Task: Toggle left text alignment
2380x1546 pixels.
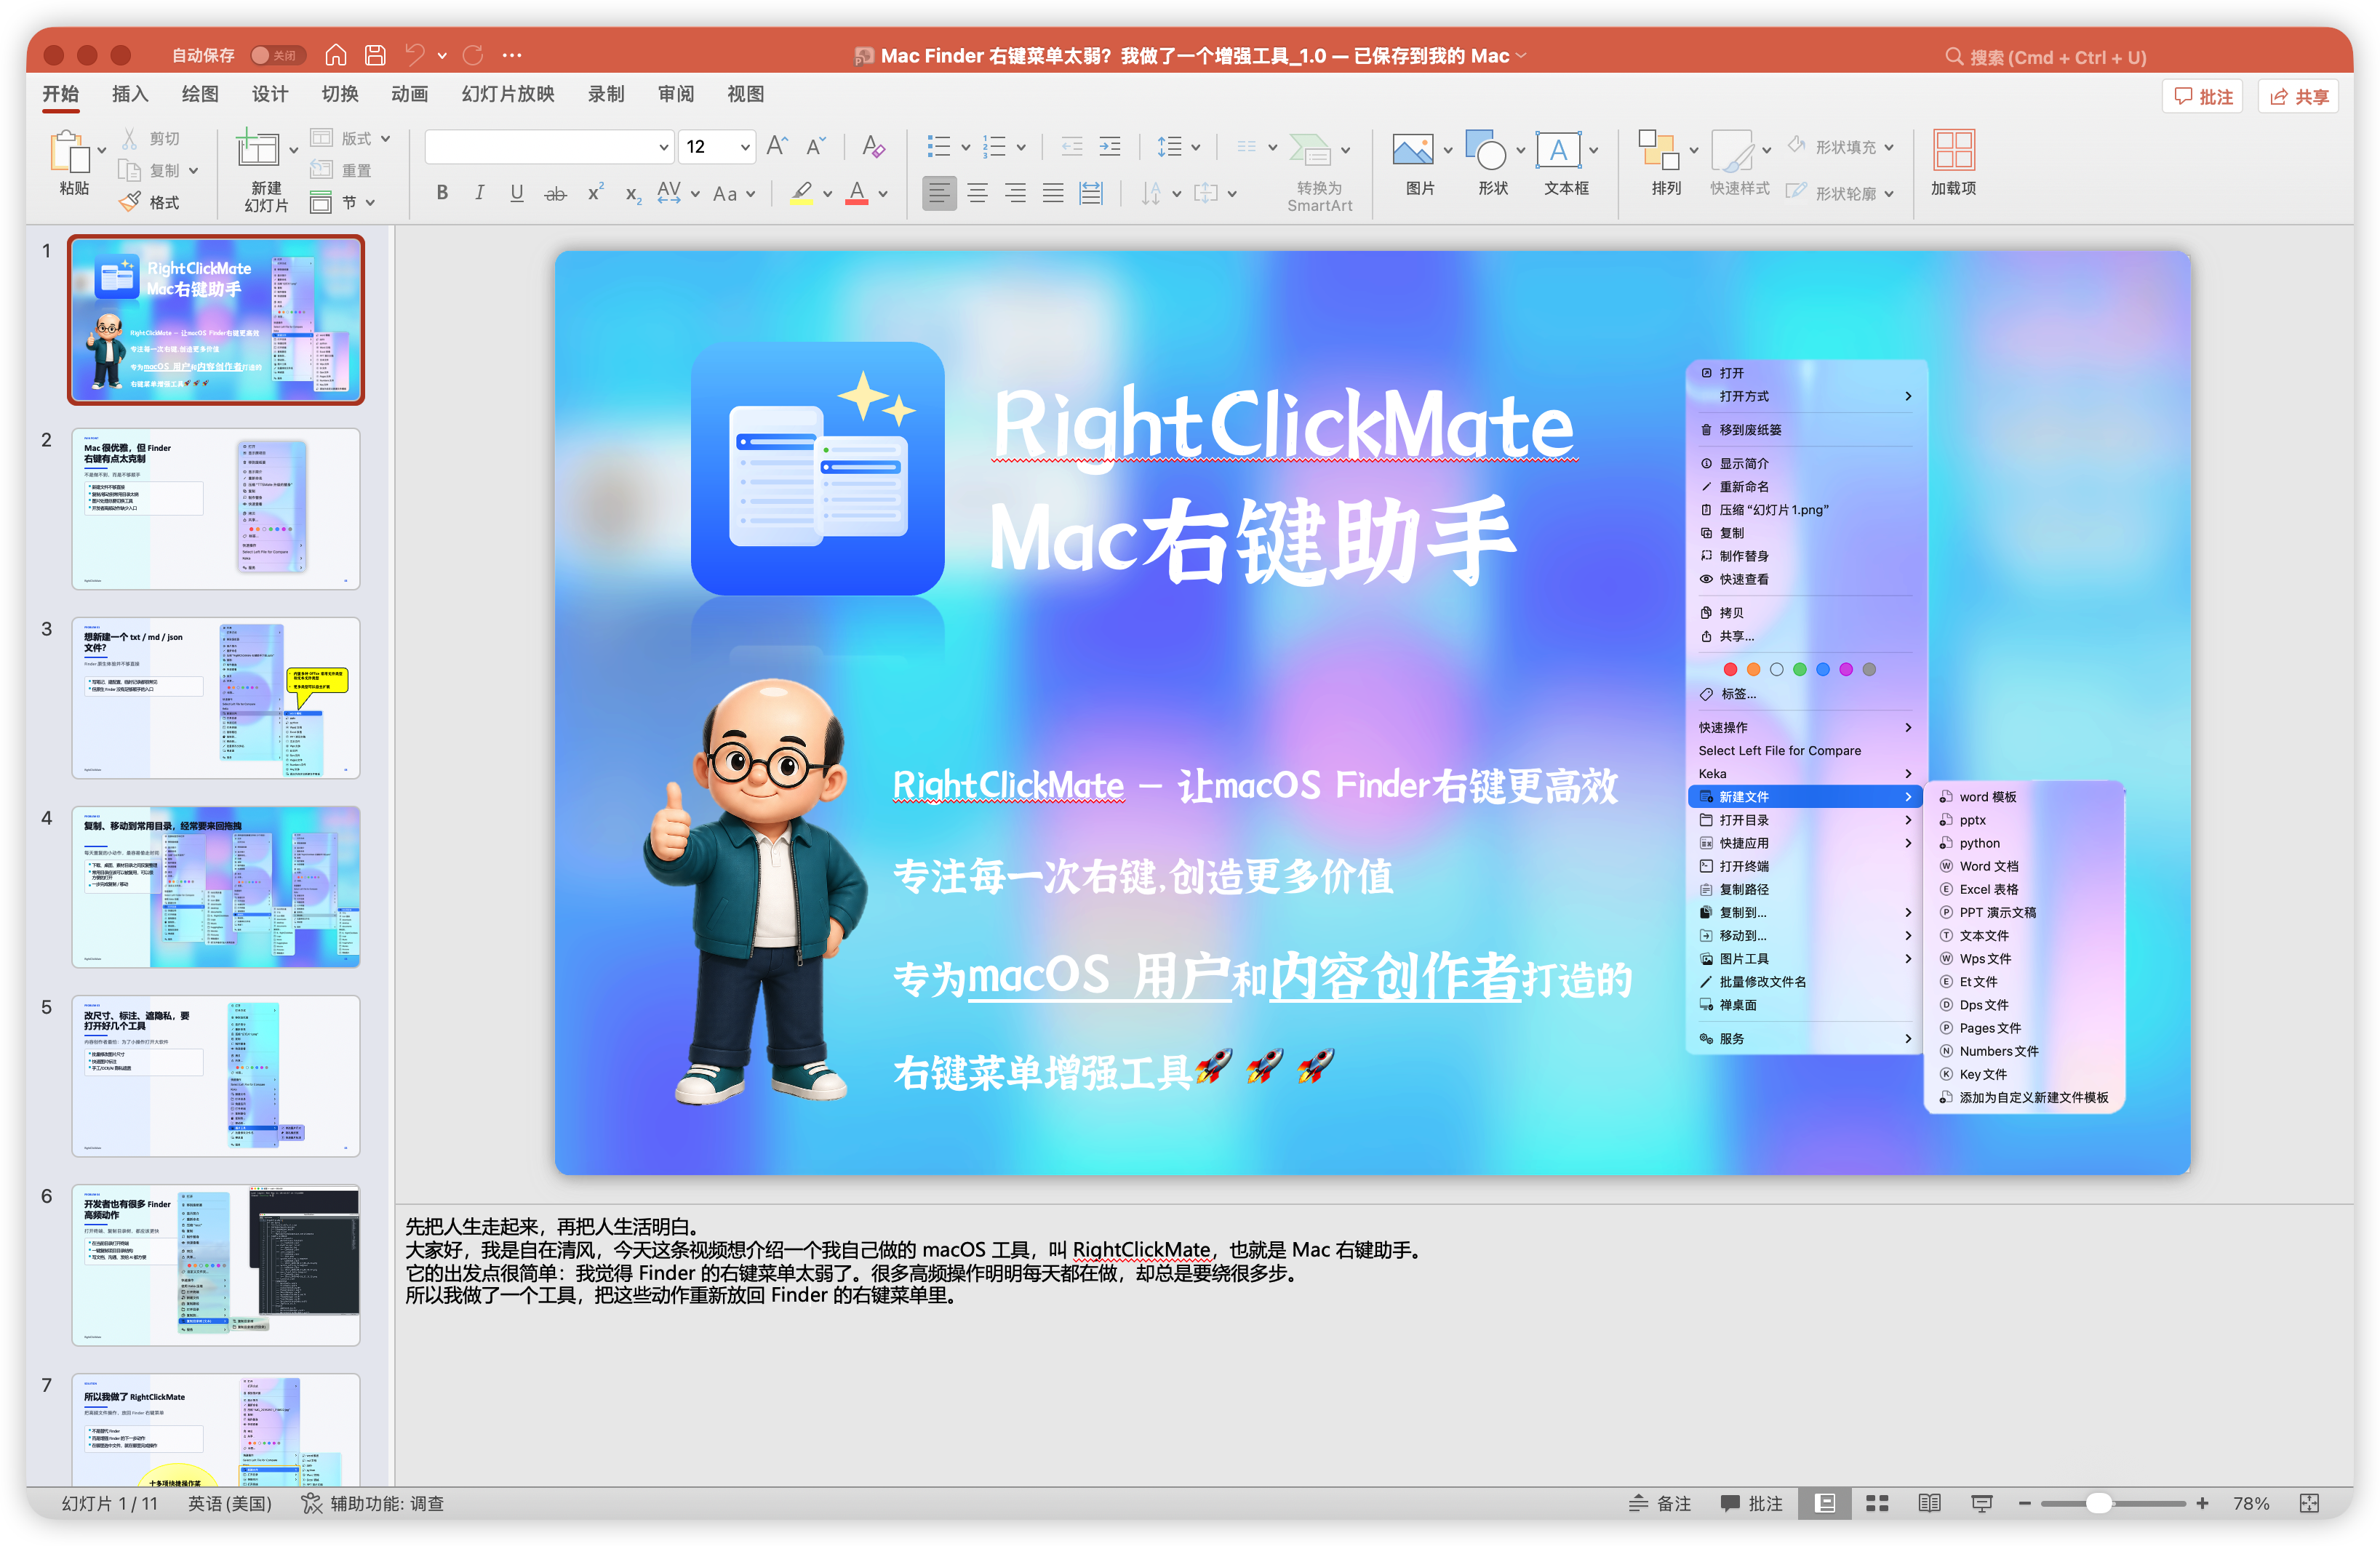Action: [x=938, y=193]
